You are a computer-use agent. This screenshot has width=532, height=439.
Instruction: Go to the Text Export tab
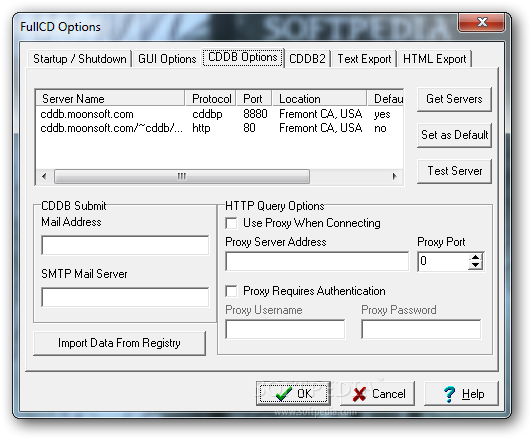click(x=364, y=59)
